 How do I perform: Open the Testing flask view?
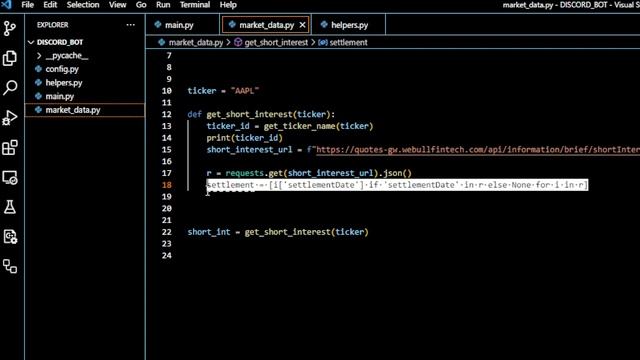click(x=10, y=207)
